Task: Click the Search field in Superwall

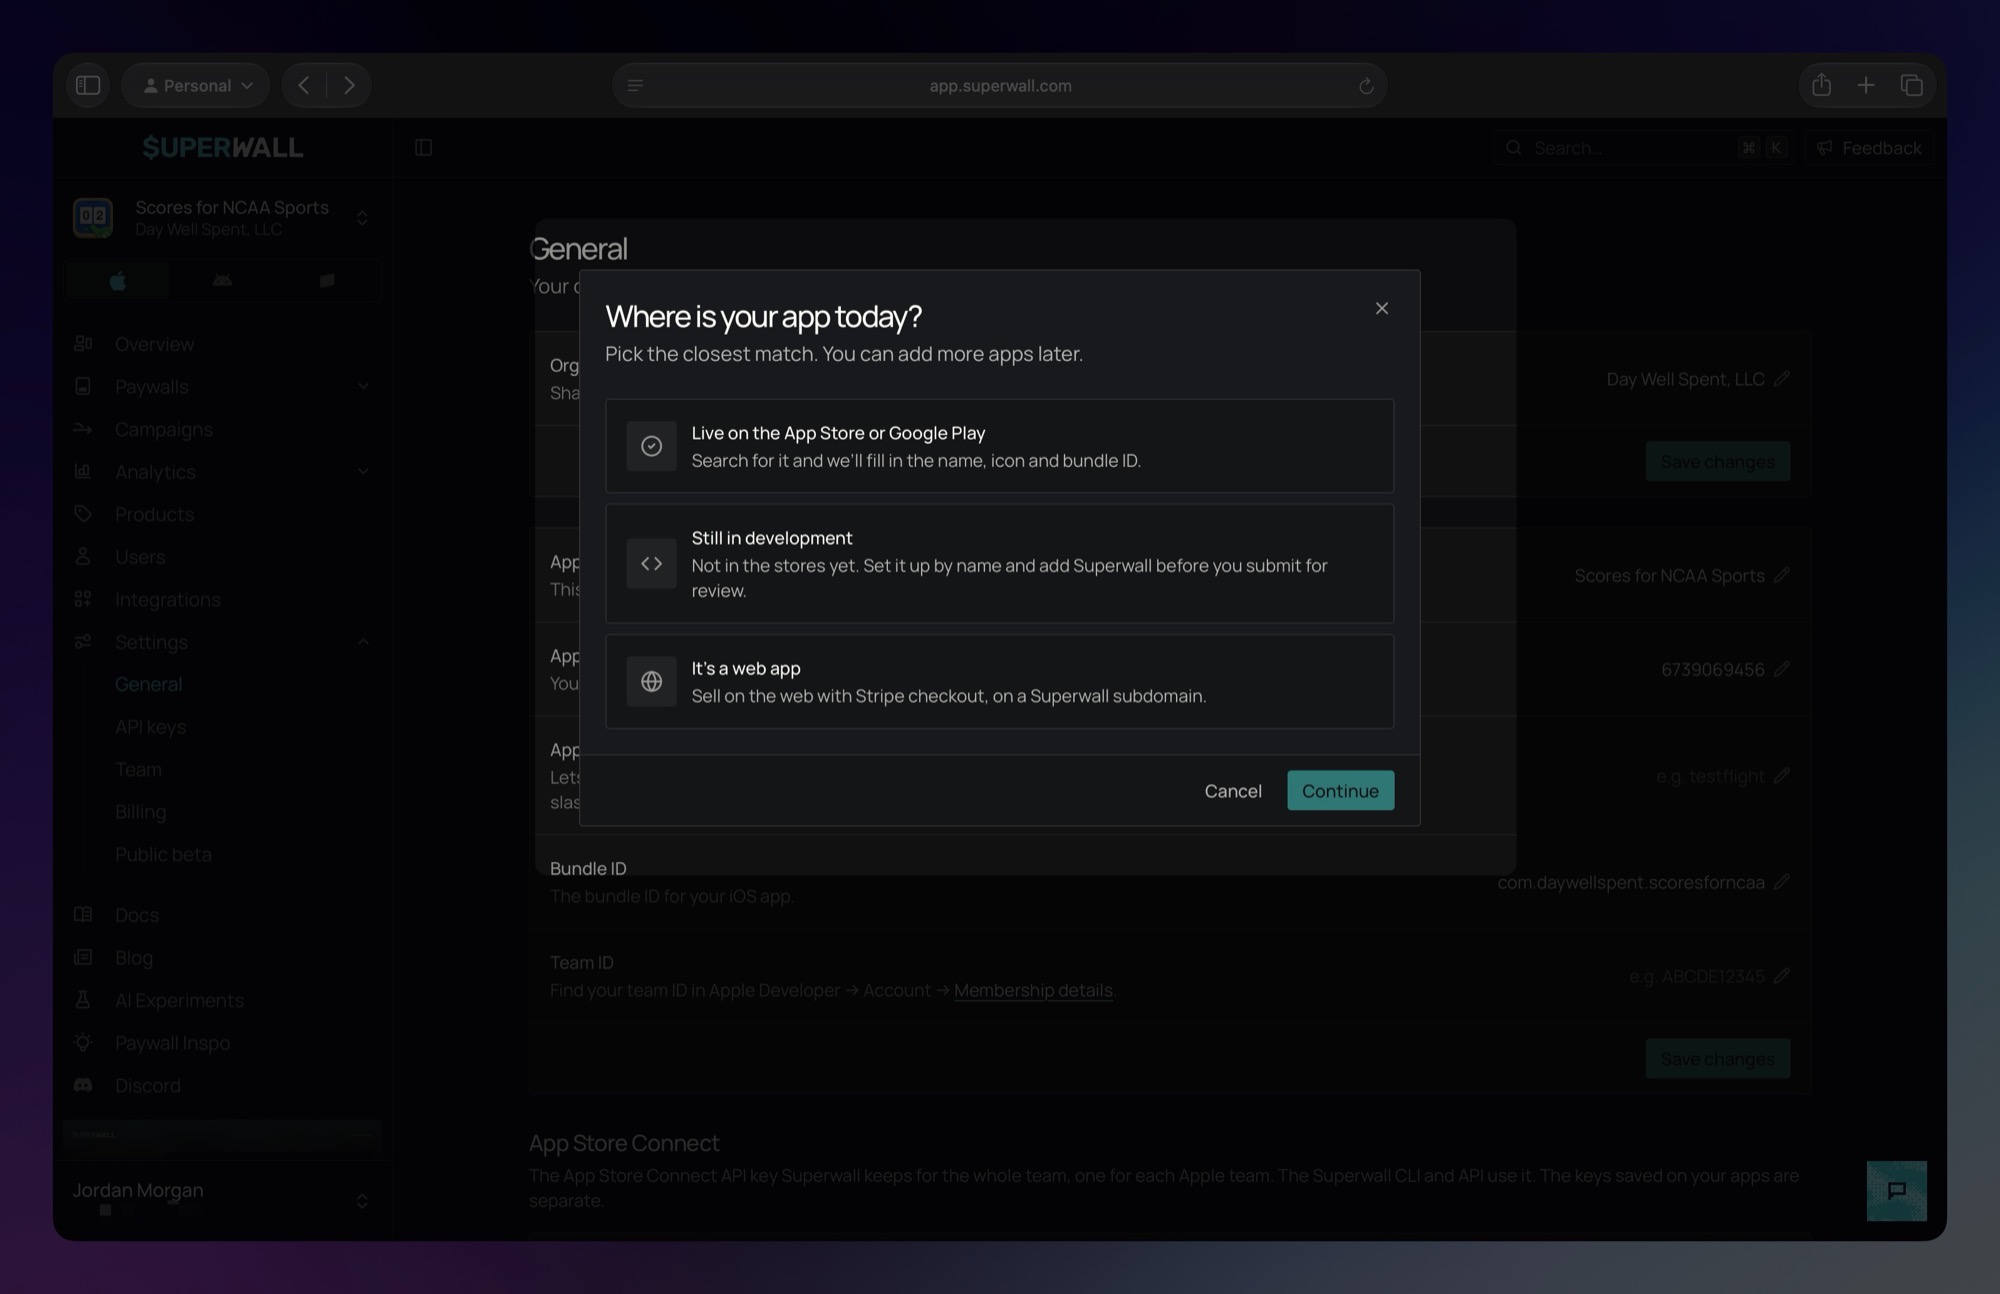Action: pyautogui.click(x=1643, y=148)
